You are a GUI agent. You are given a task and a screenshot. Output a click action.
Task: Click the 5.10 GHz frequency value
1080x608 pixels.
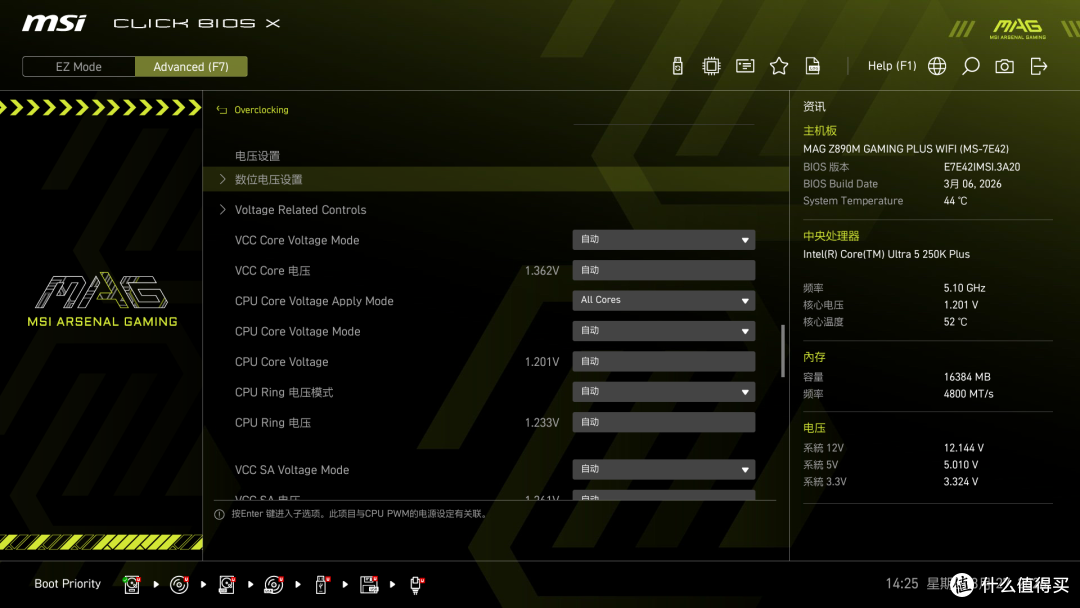pos(964,288)
